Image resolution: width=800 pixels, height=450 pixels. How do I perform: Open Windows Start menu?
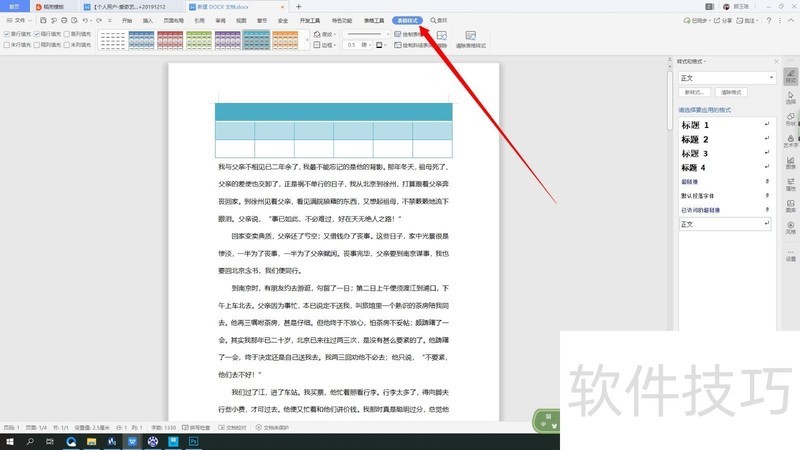(9, 441)
